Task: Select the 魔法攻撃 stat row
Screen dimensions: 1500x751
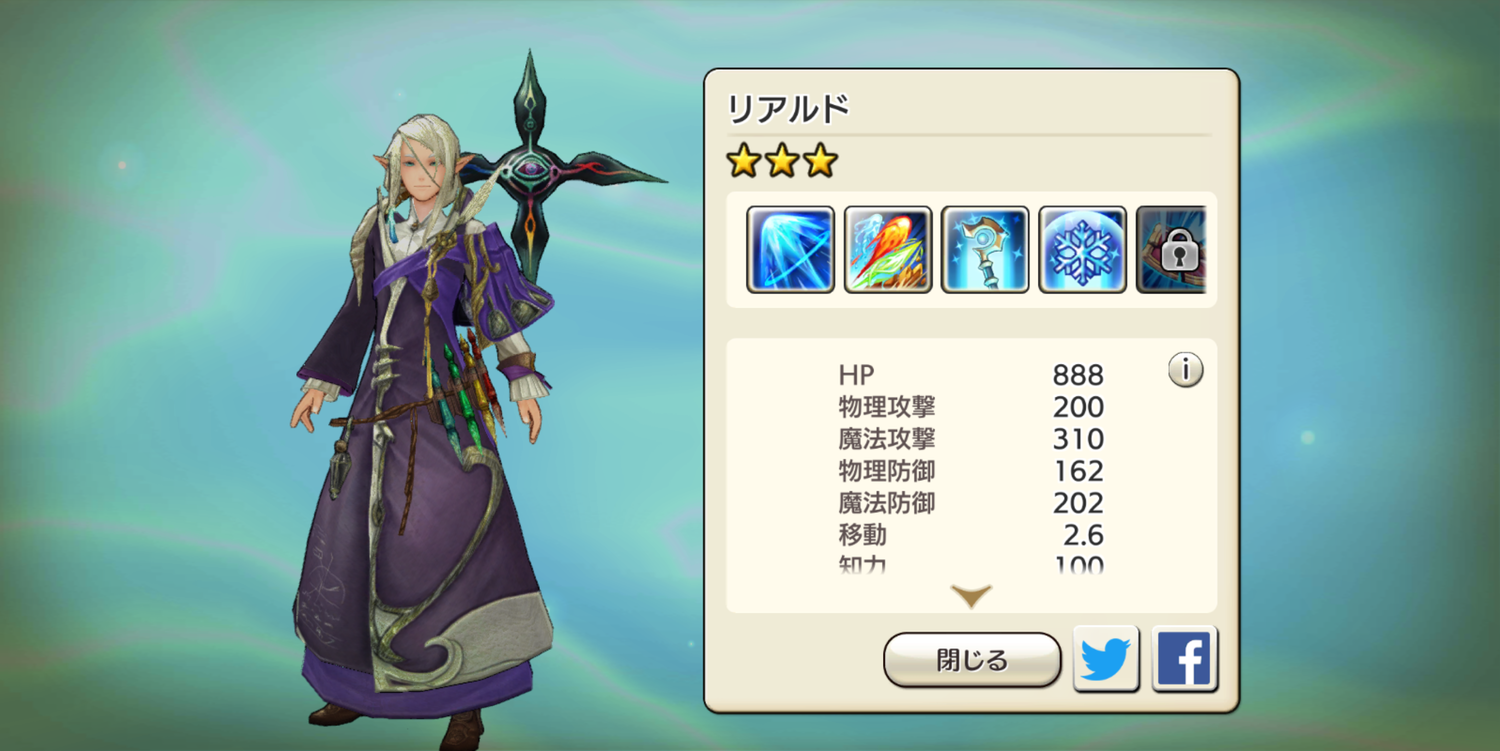Action: pos(971,439)
